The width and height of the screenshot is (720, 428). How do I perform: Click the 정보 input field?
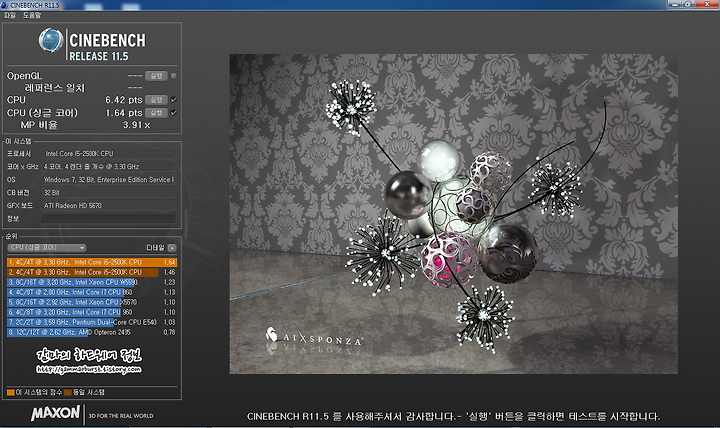(x=109, y=219)
